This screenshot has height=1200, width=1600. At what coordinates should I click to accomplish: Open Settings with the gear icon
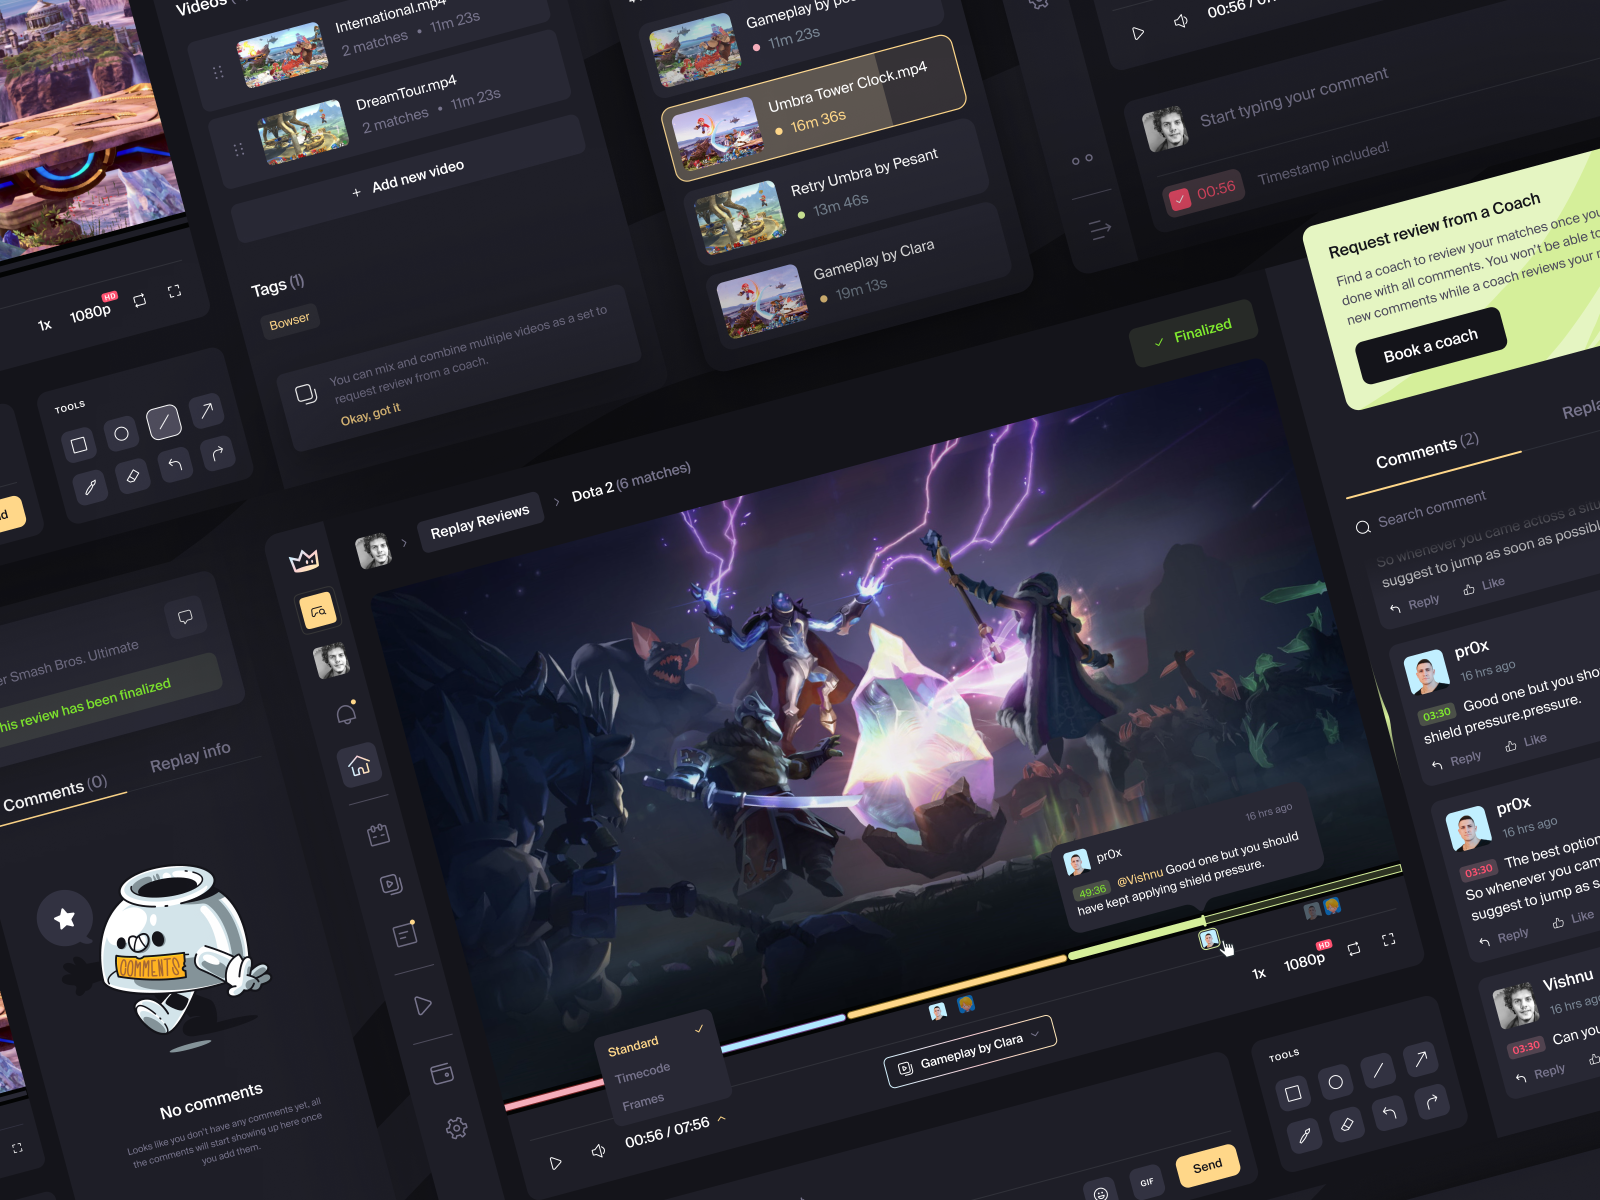click(458, 1127)
